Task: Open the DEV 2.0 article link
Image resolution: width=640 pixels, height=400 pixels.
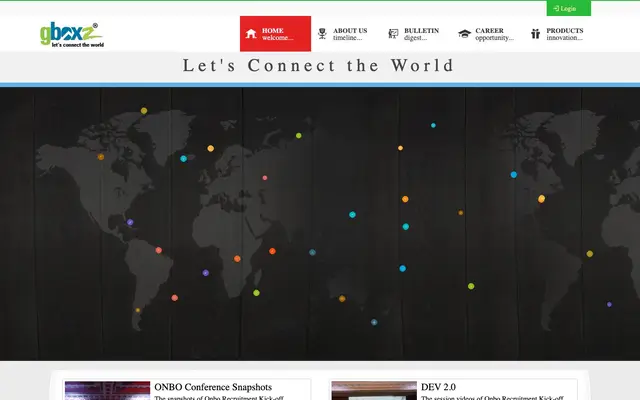Action: (x=438, y=387)
